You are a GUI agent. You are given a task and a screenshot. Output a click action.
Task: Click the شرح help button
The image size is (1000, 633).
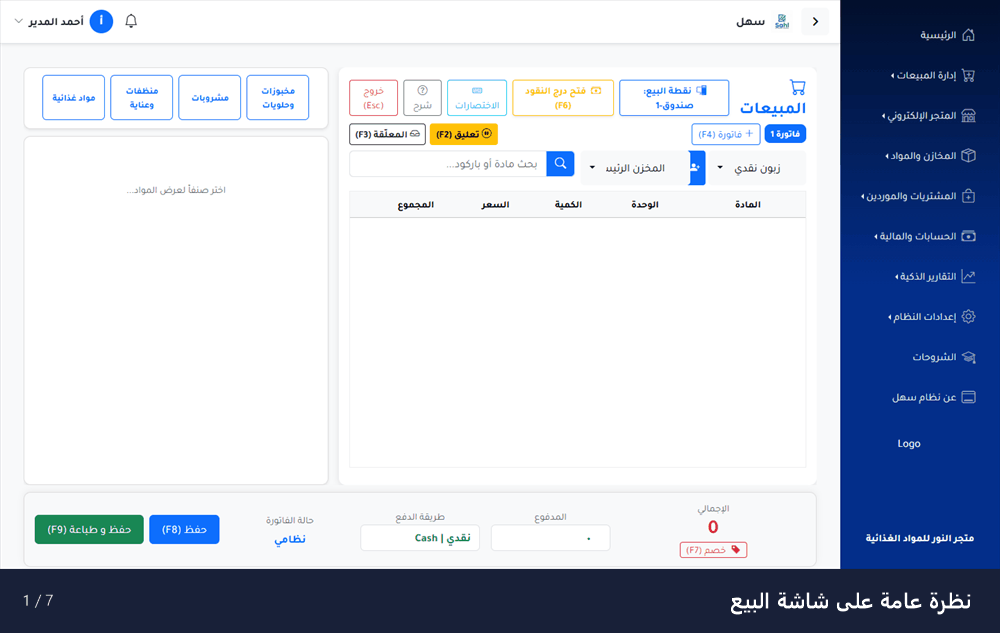pyautogui.click(x=422, y=98)
